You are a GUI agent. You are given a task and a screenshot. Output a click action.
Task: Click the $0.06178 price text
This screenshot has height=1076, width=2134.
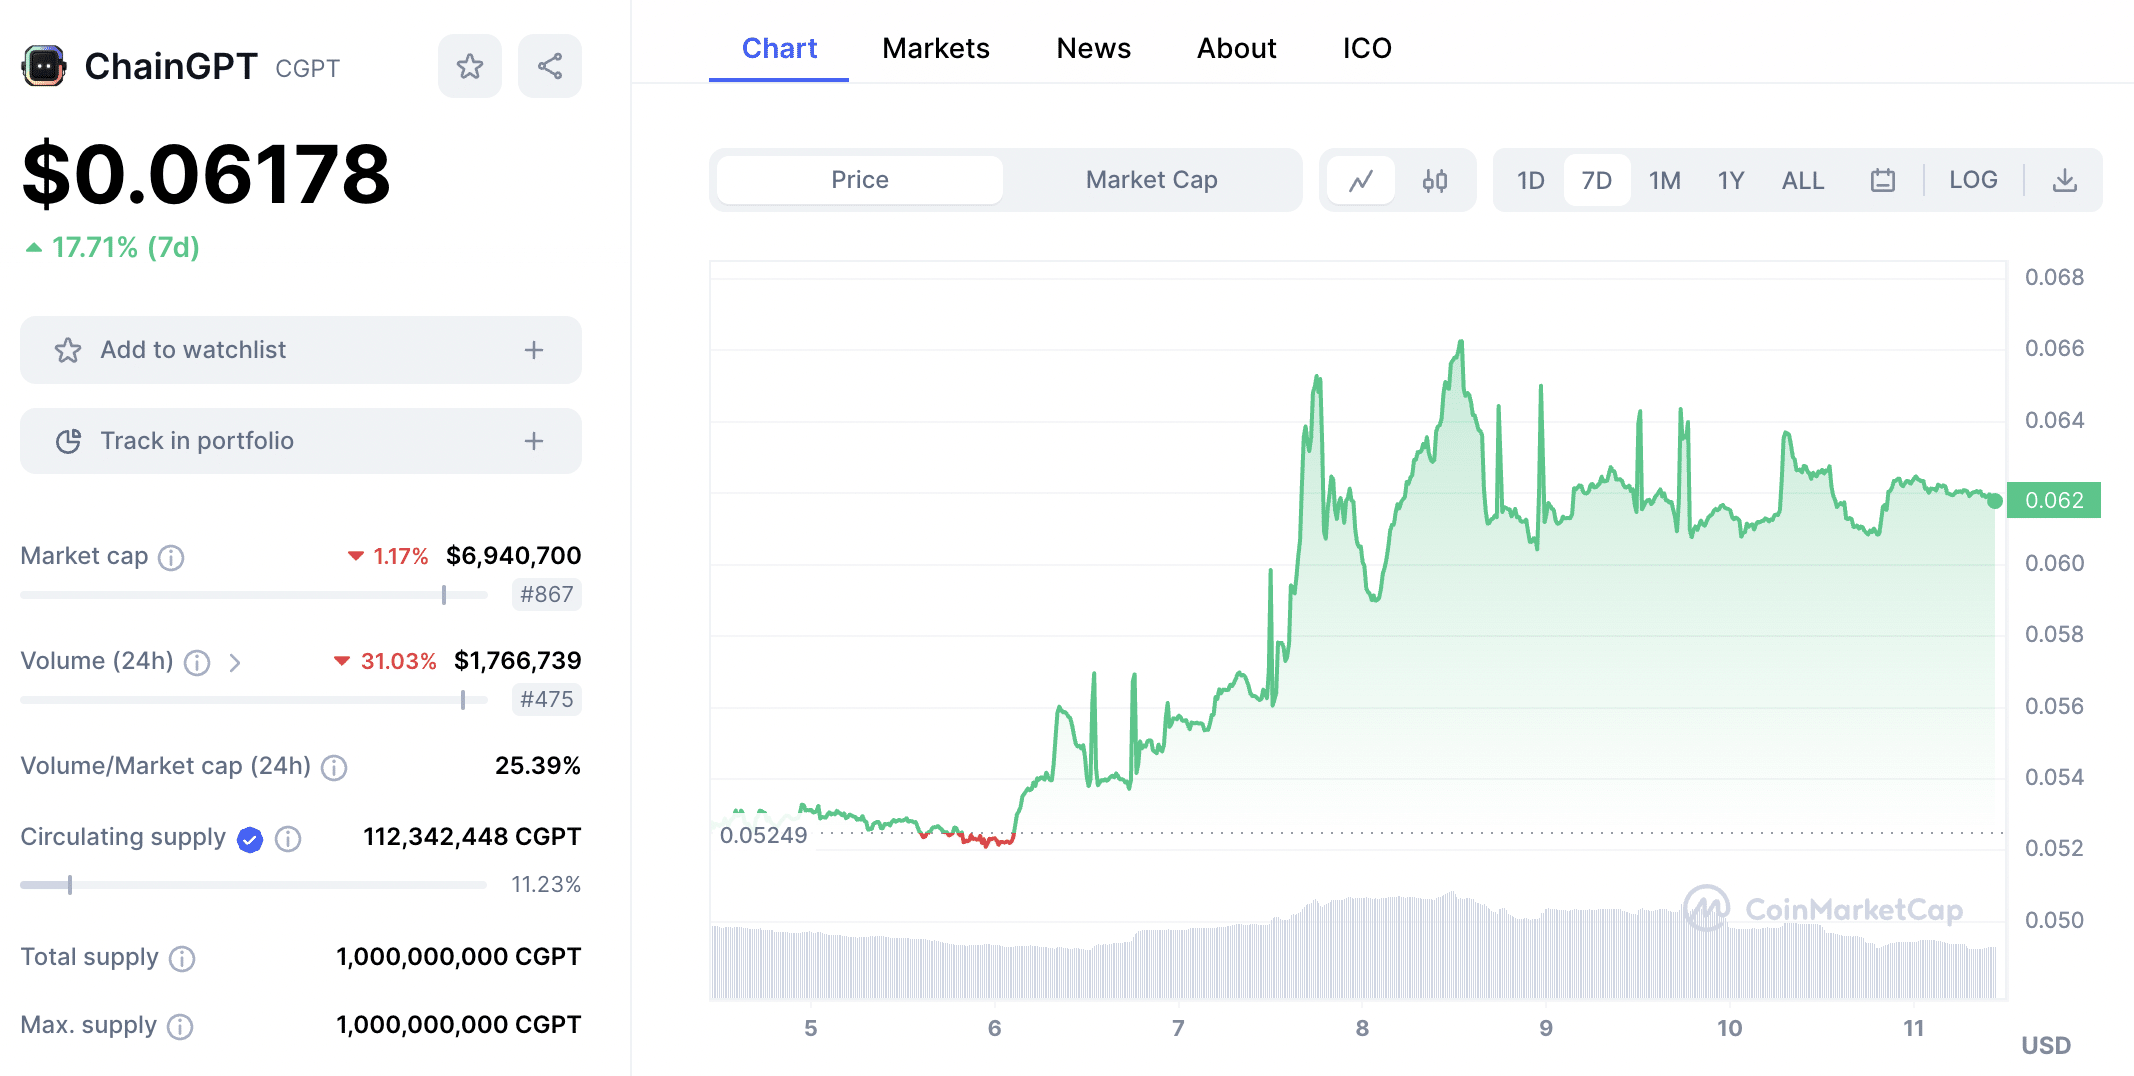tap(206, 175)
